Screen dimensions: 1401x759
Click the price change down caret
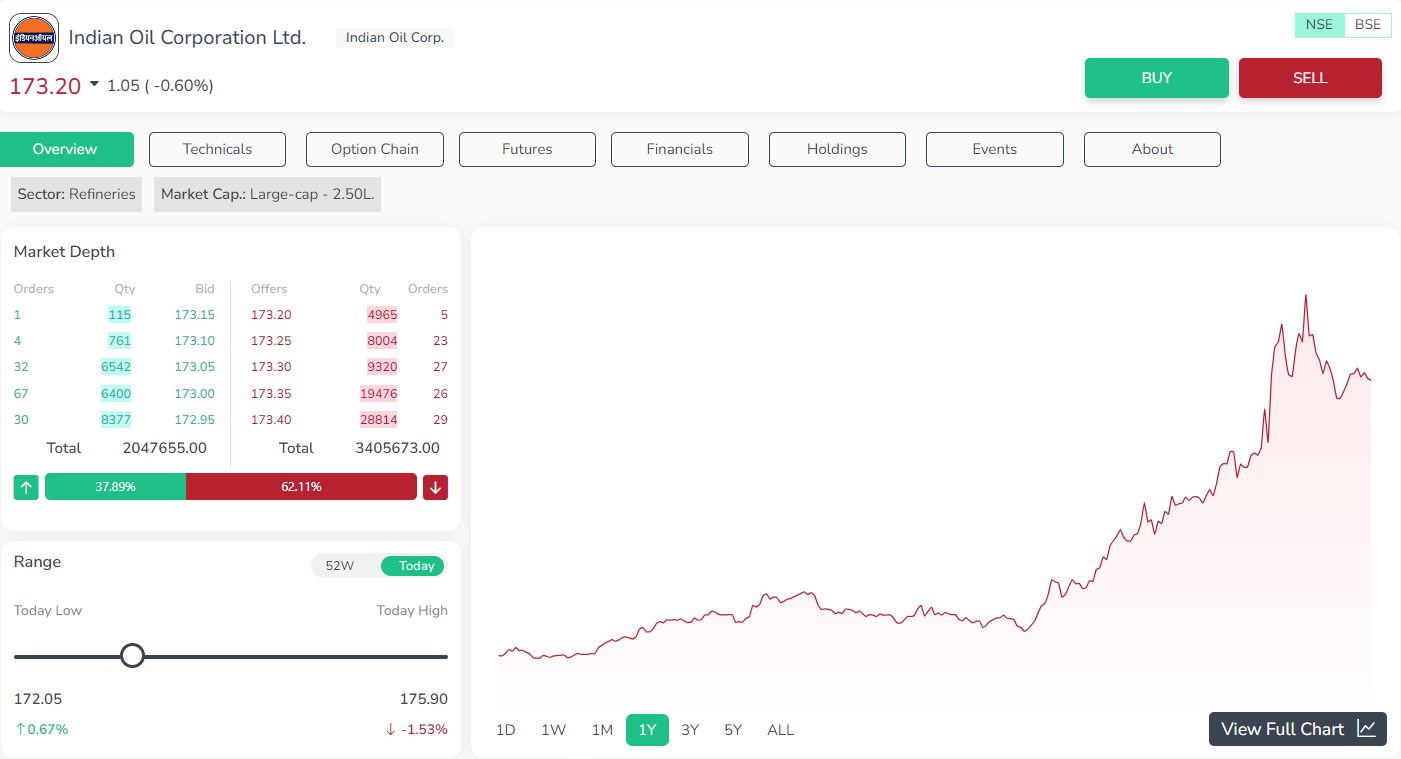coord(94,84)
